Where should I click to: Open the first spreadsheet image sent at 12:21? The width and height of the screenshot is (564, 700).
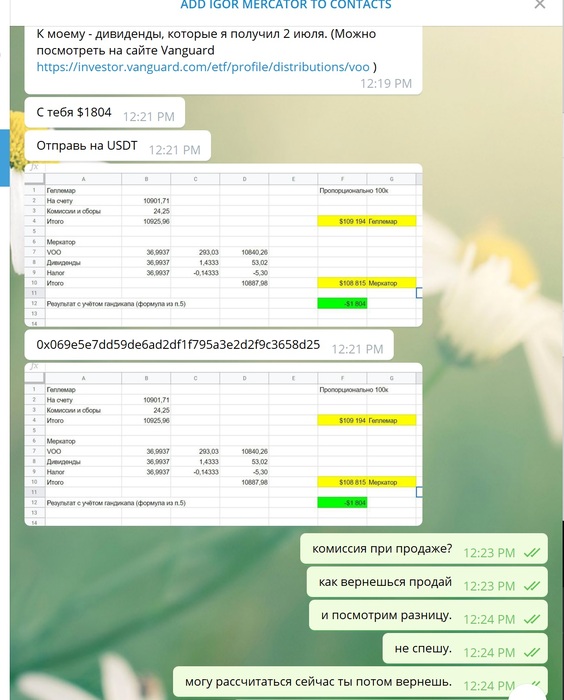tap(223, 245)
